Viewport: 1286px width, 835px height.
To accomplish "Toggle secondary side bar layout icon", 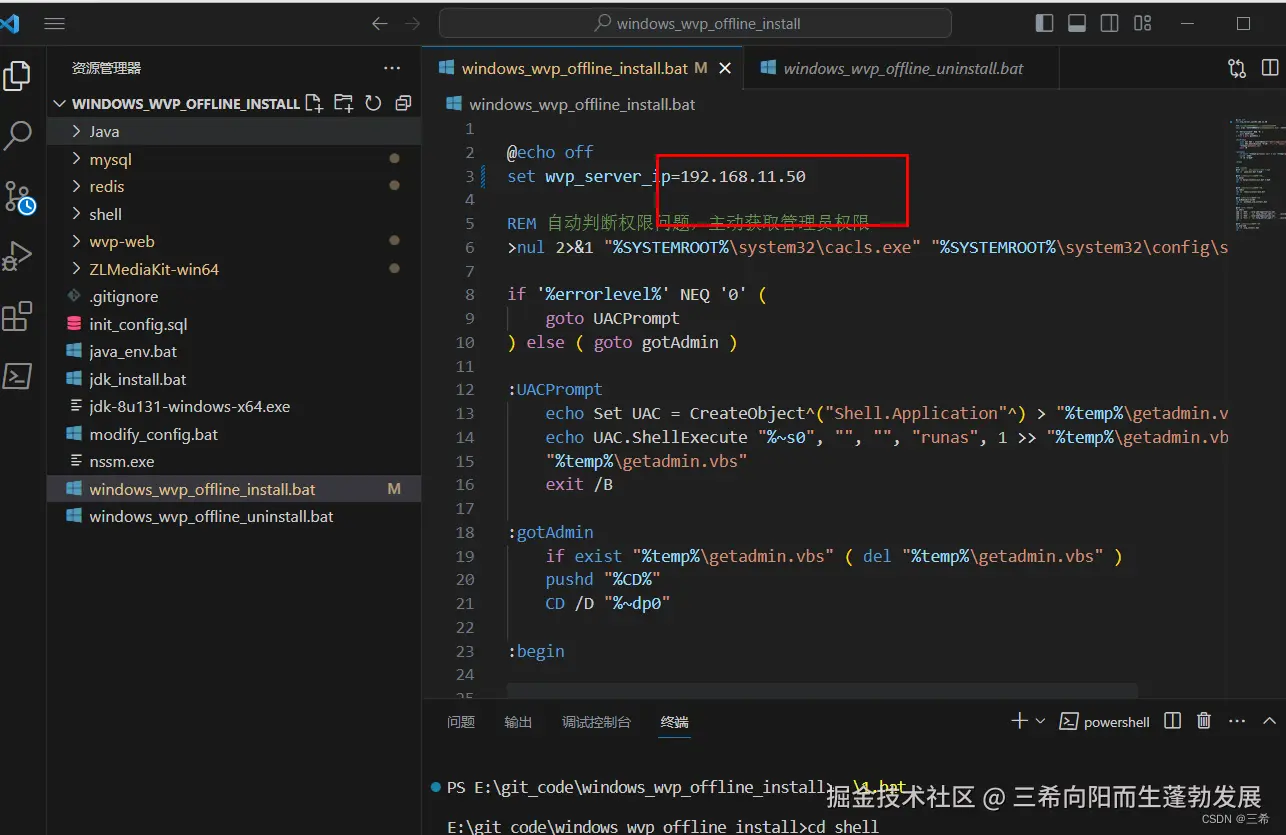I will pyautogui.click(x=1109, y=23).
